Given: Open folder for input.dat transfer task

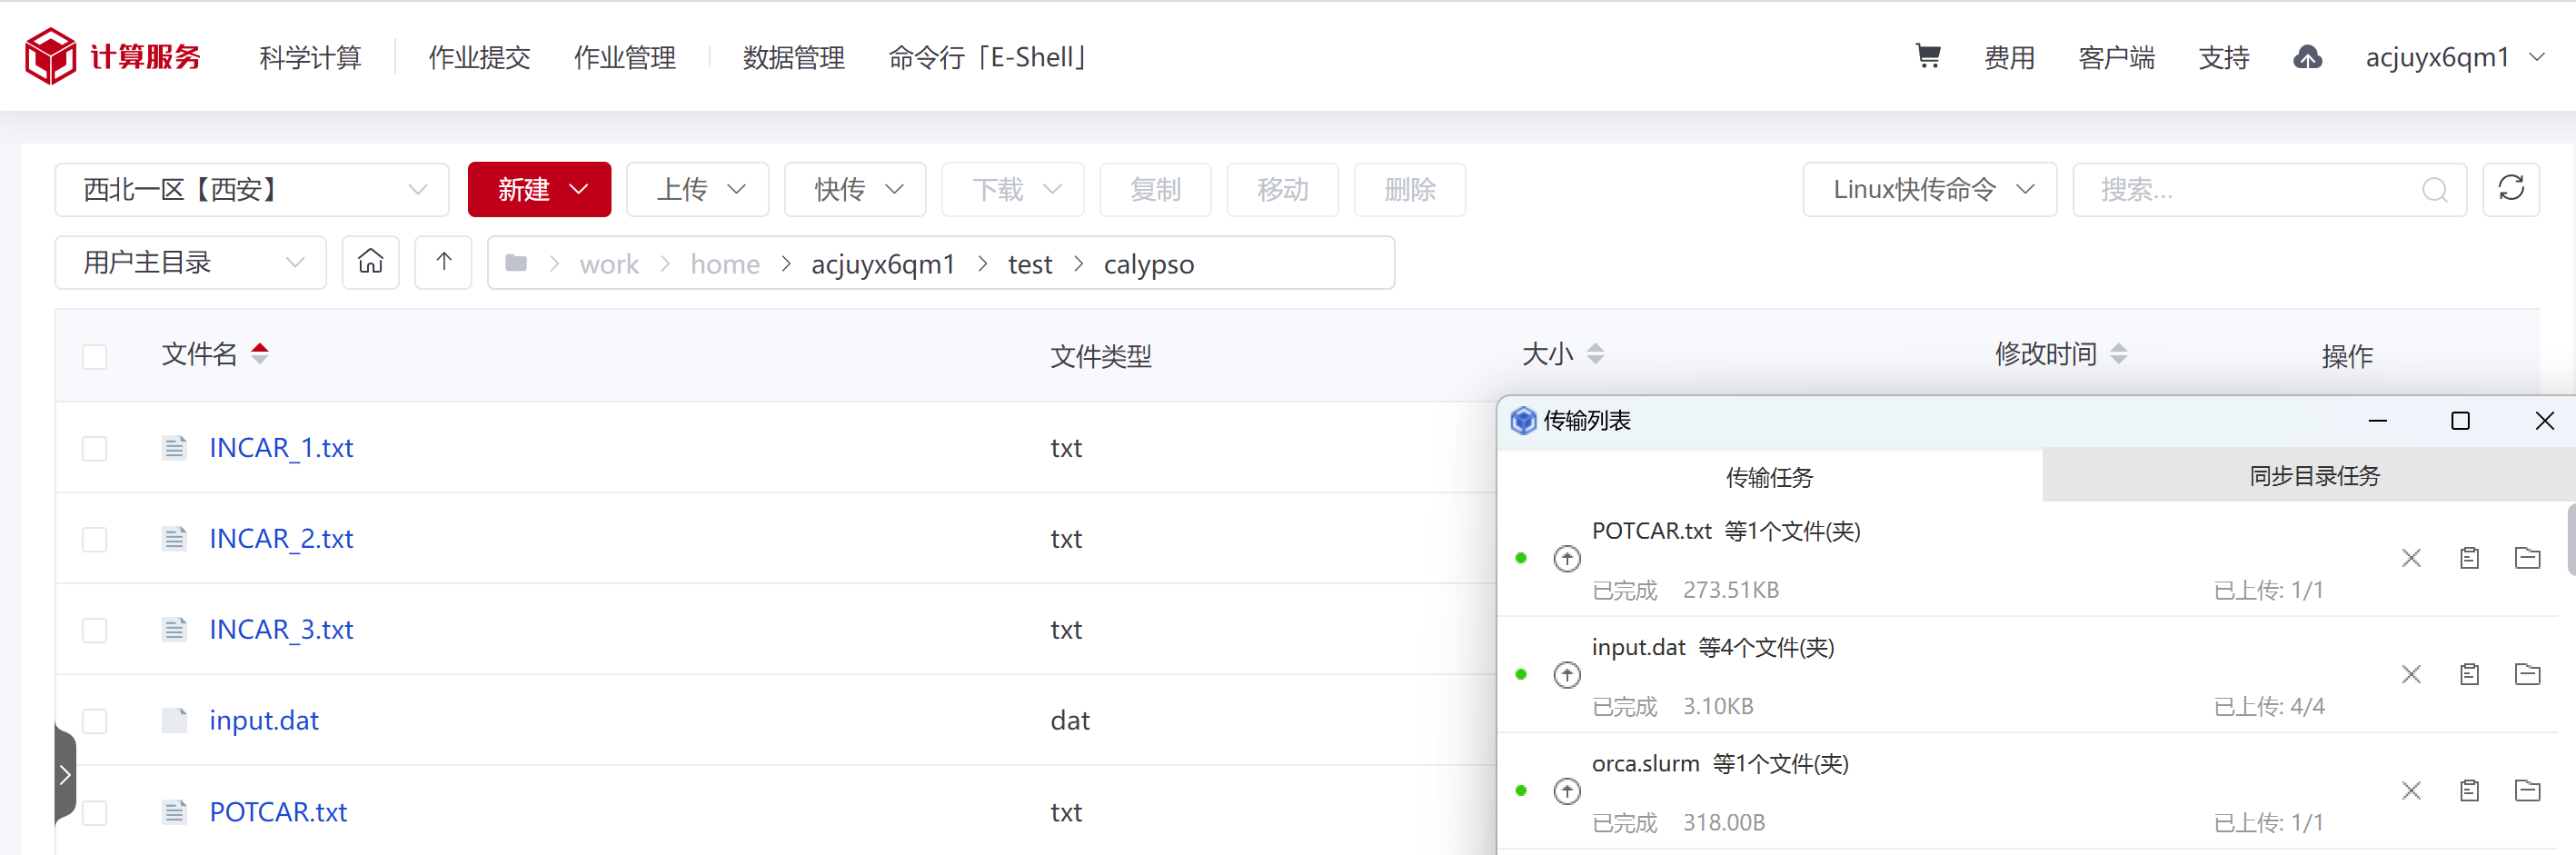Looking at the screenshot, I should pyautogui.click(x=2527, y=675).
